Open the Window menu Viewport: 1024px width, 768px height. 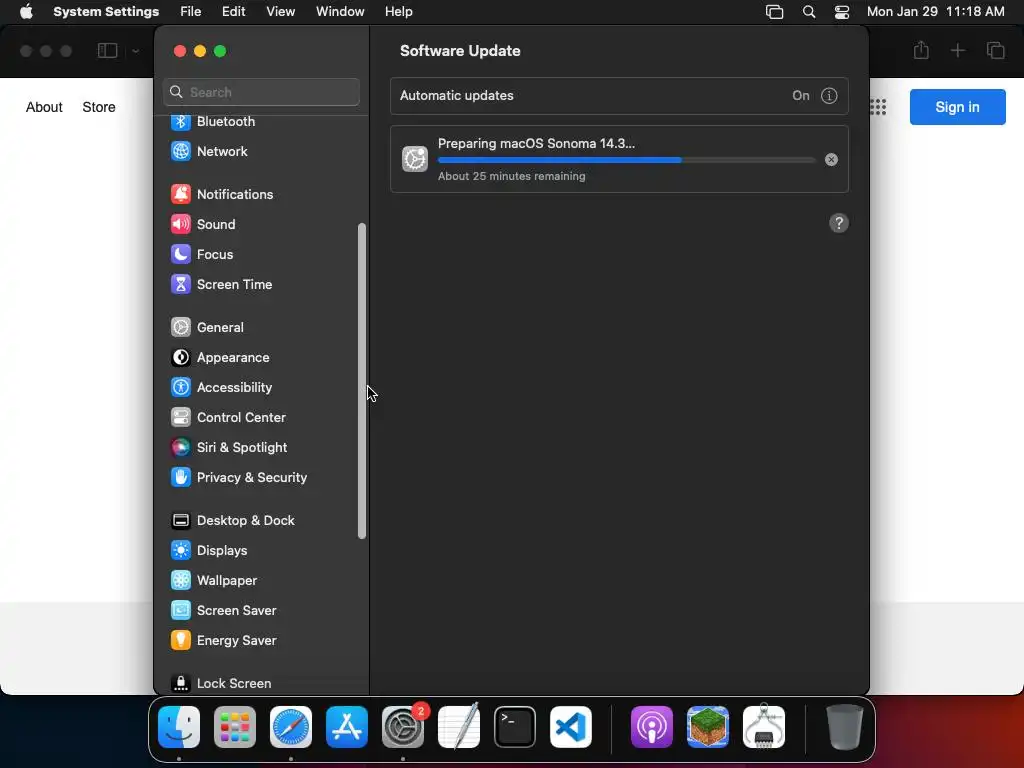[340, 12]
